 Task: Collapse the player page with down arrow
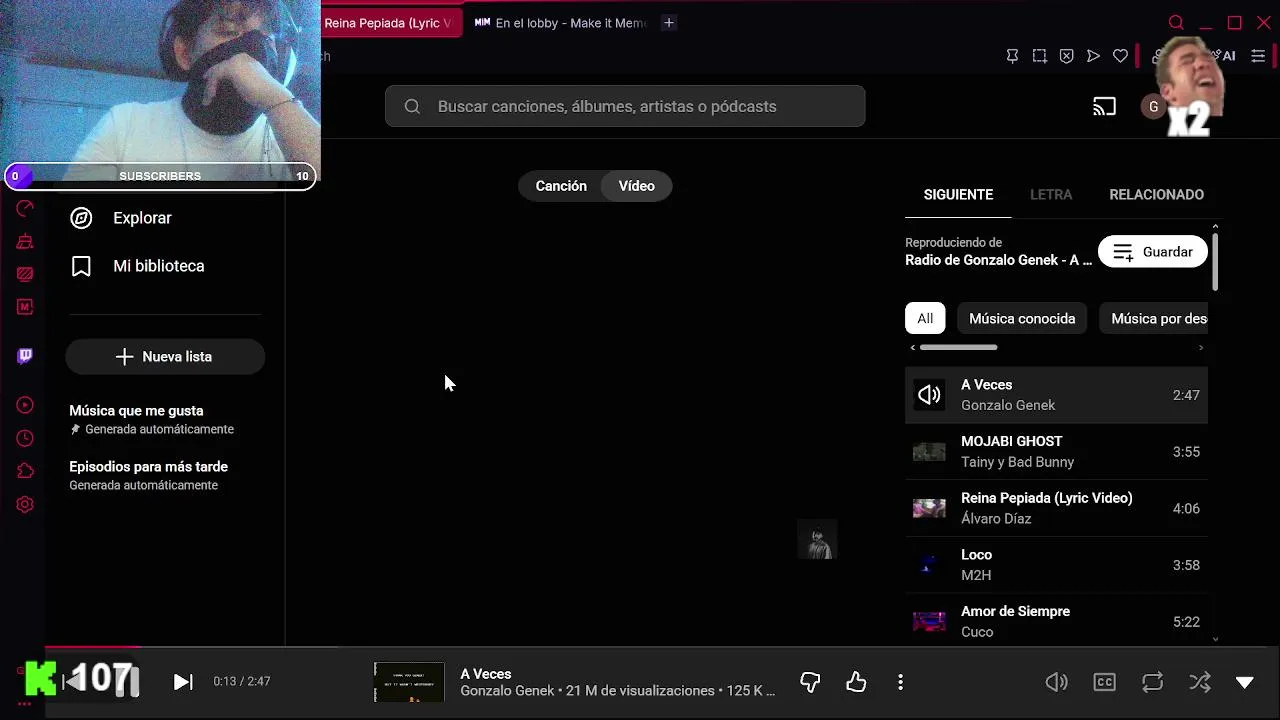tap(1244, 682)
